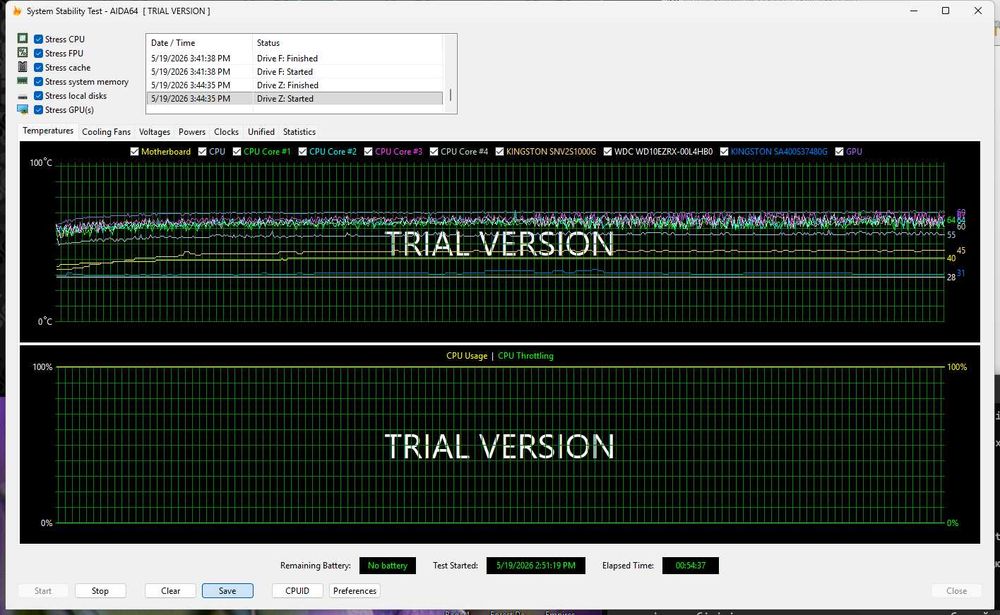Click the Test Started date value
This screenshot has width=1000, height=615.
[536, 565]
